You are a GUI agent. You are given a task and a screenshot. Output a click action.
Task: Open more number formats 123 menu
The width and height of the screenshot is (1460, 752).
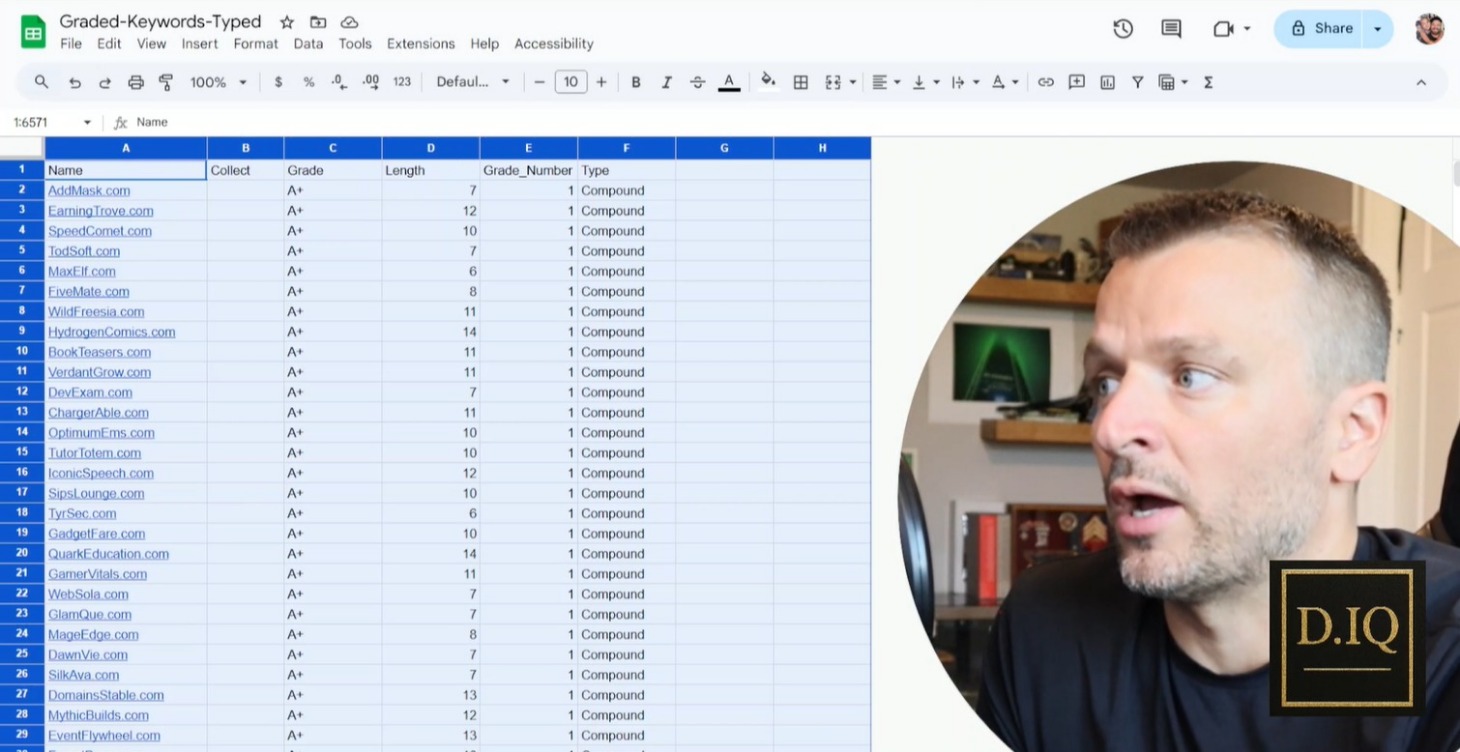(x=402, y=83)
